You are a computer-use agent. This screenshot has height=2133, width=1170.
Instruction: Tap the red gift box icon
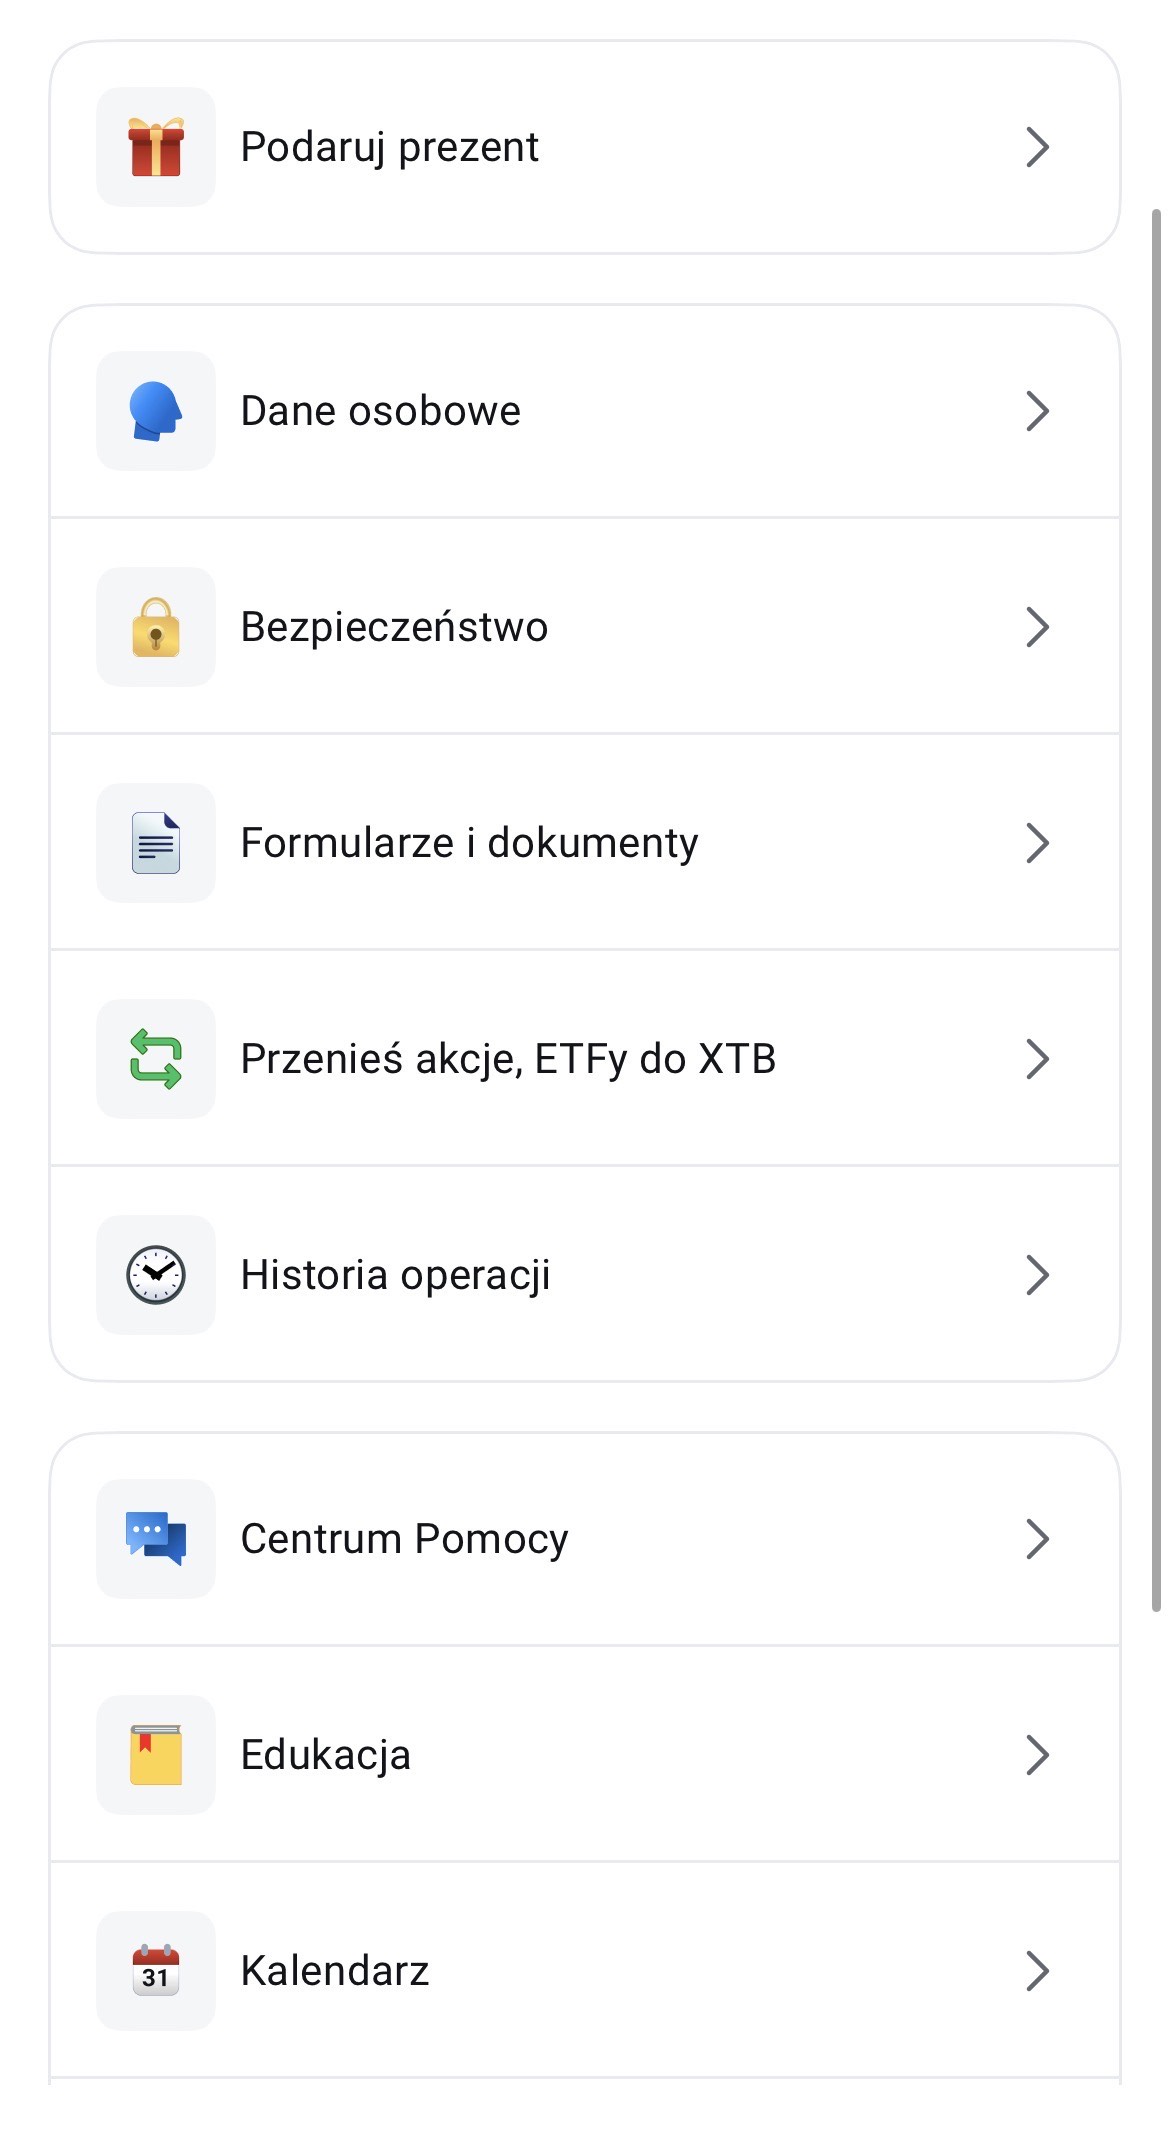click(156, 147)
